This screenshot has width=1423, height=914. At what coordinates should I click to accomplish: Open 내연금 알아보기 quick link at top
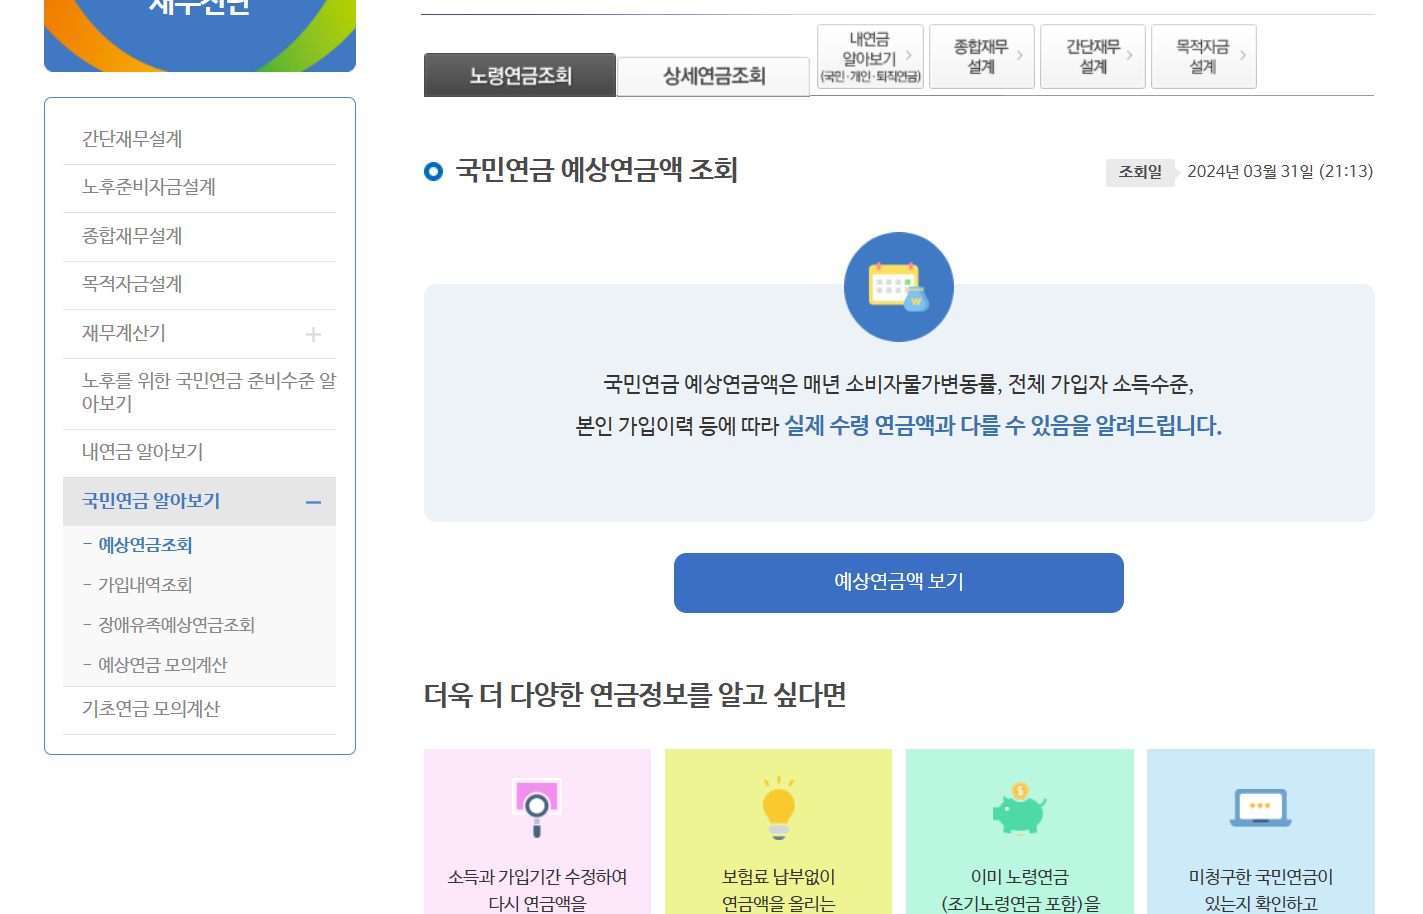pyautogui.click(x=870, y=56)
